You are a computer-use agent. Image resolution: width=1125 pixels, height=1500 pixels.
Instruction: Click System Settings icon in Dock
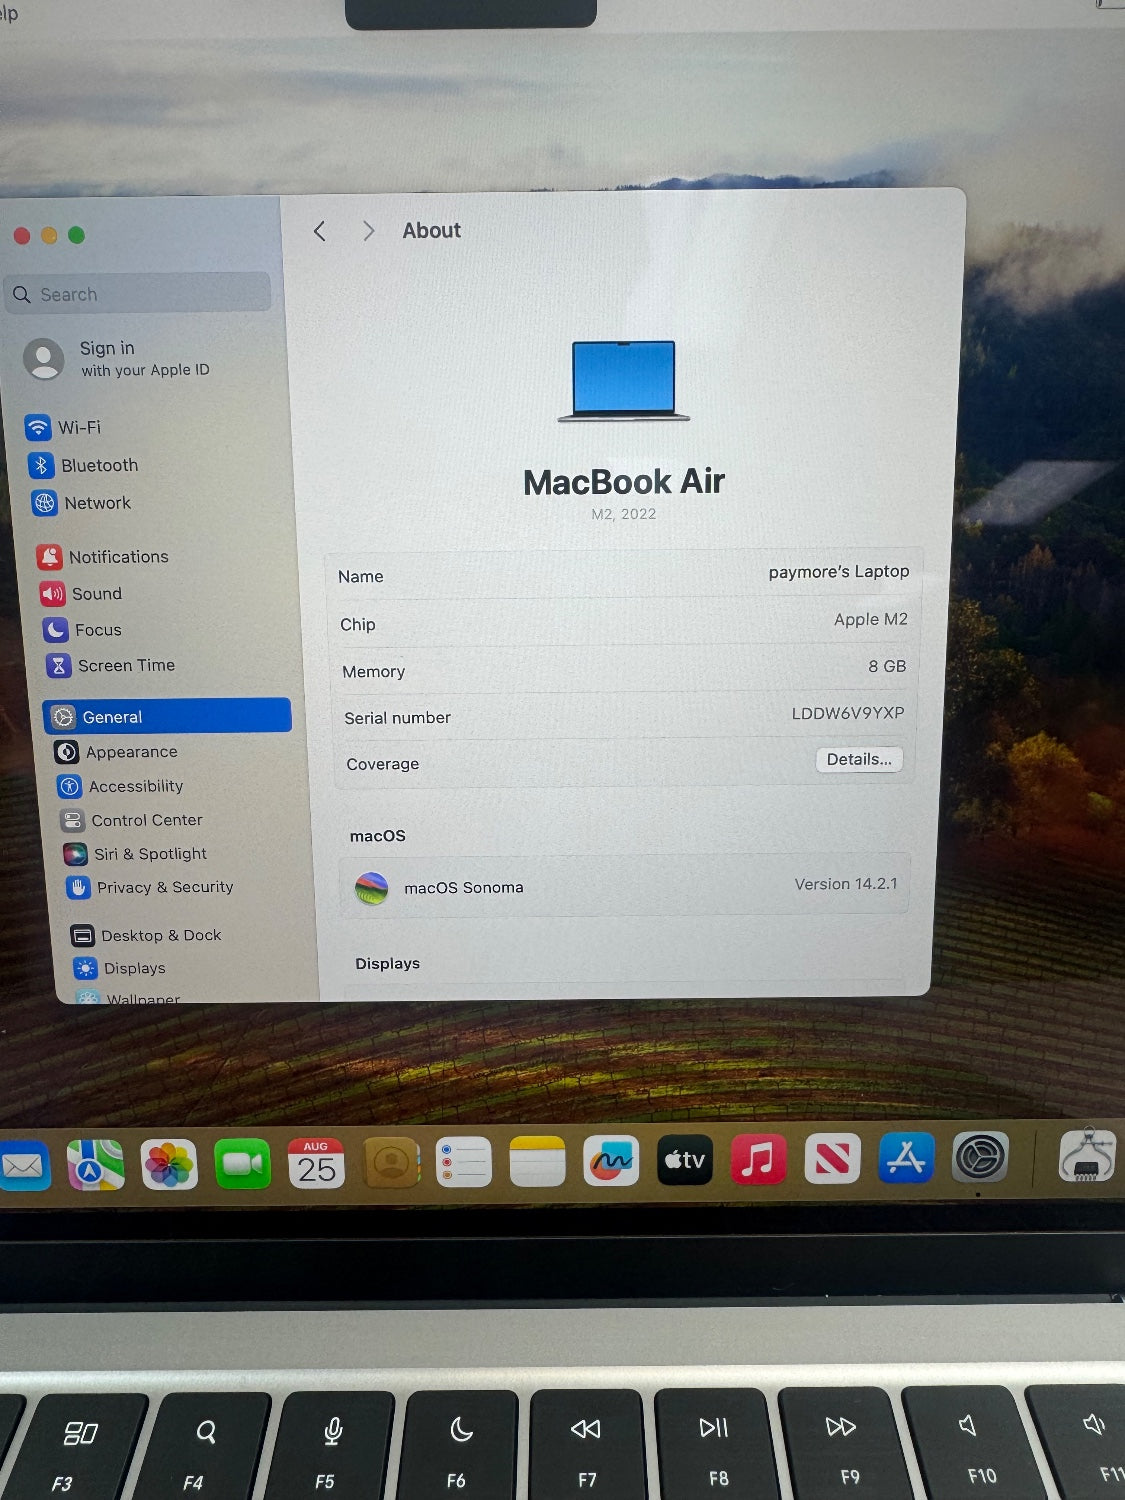pyautogui.click(x=980, y=1158)
